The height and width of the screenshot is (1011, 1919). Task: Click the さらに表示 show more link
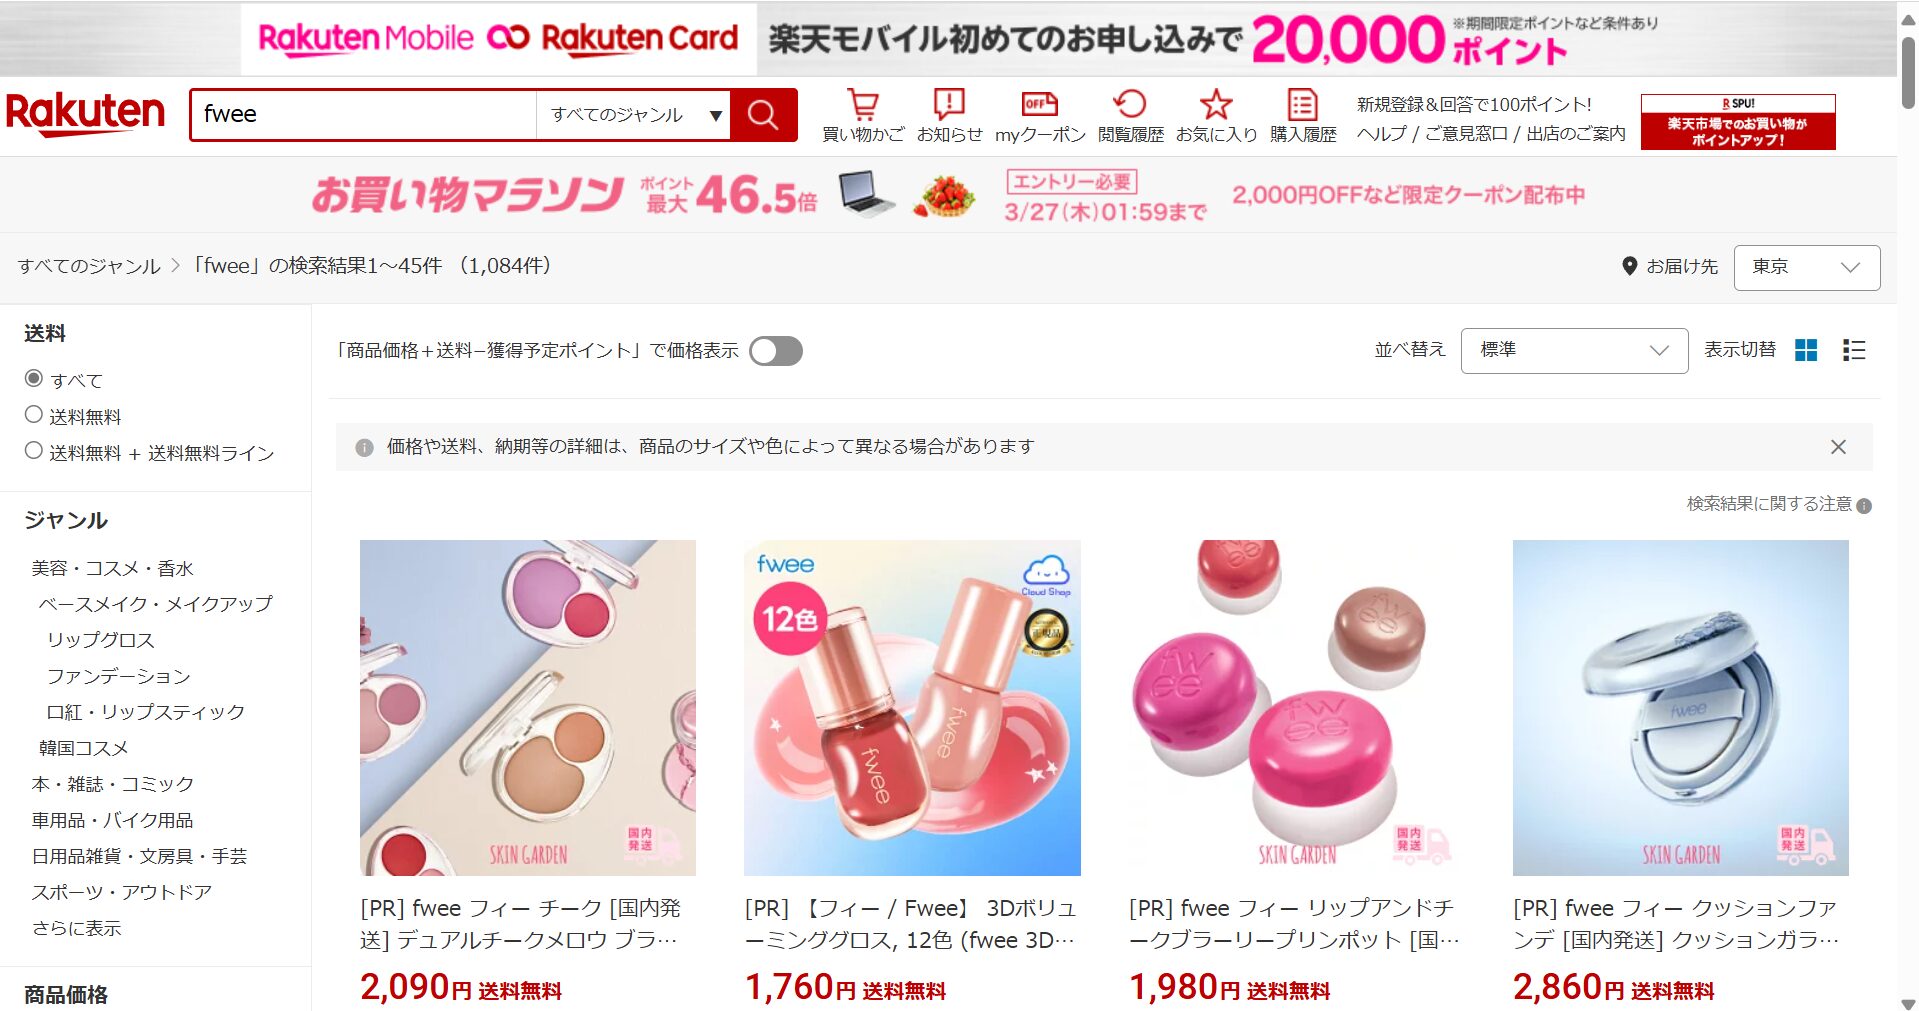76,928
